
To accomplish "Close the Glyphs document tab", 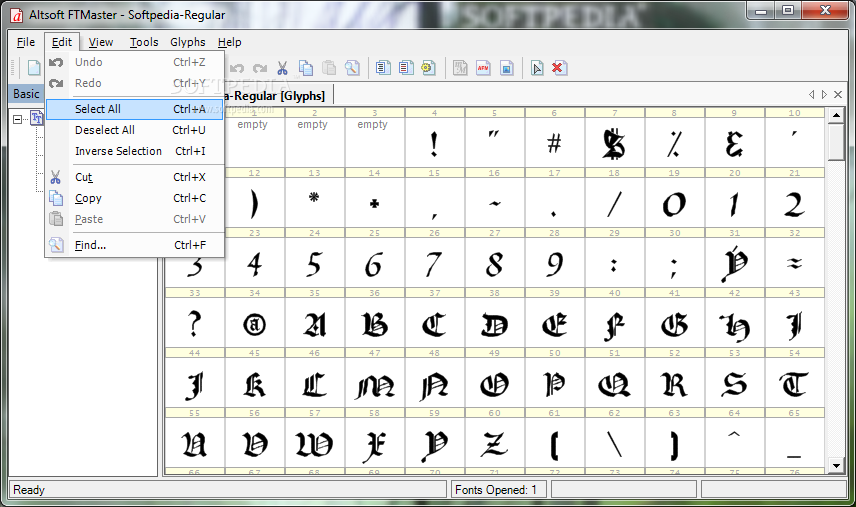I will pyautogui.click(x=838, y=94).
